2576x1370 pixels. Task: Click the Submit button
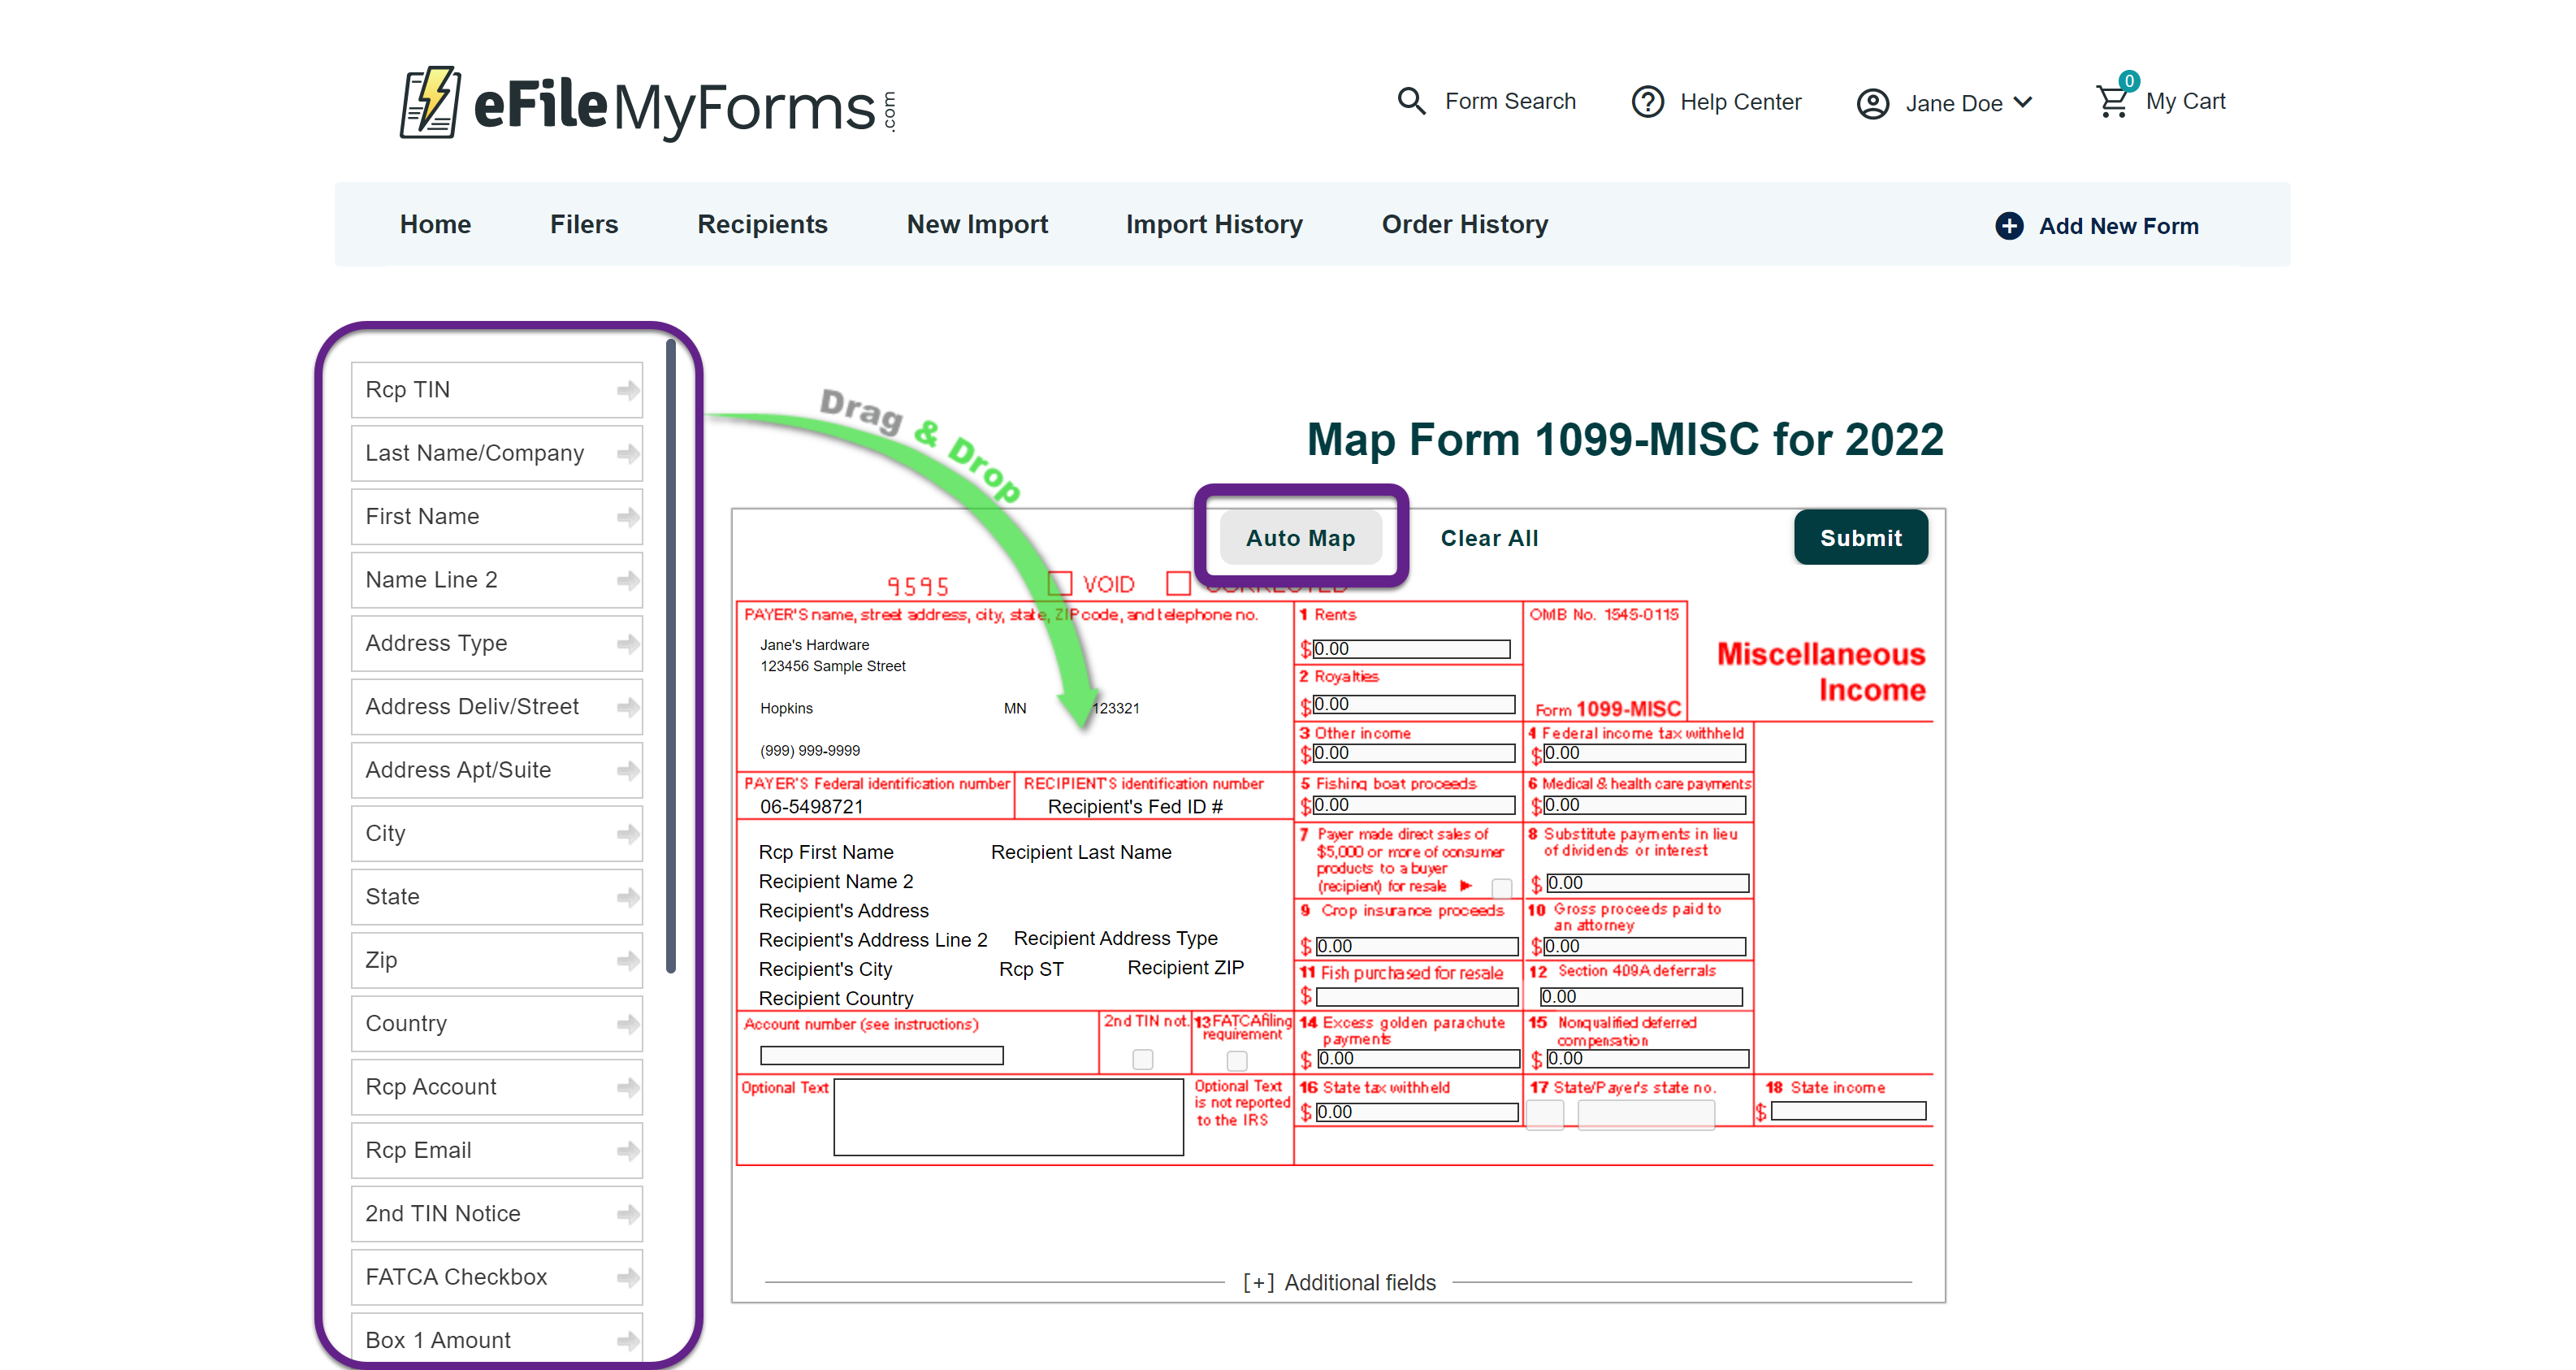pos(1860,538)
